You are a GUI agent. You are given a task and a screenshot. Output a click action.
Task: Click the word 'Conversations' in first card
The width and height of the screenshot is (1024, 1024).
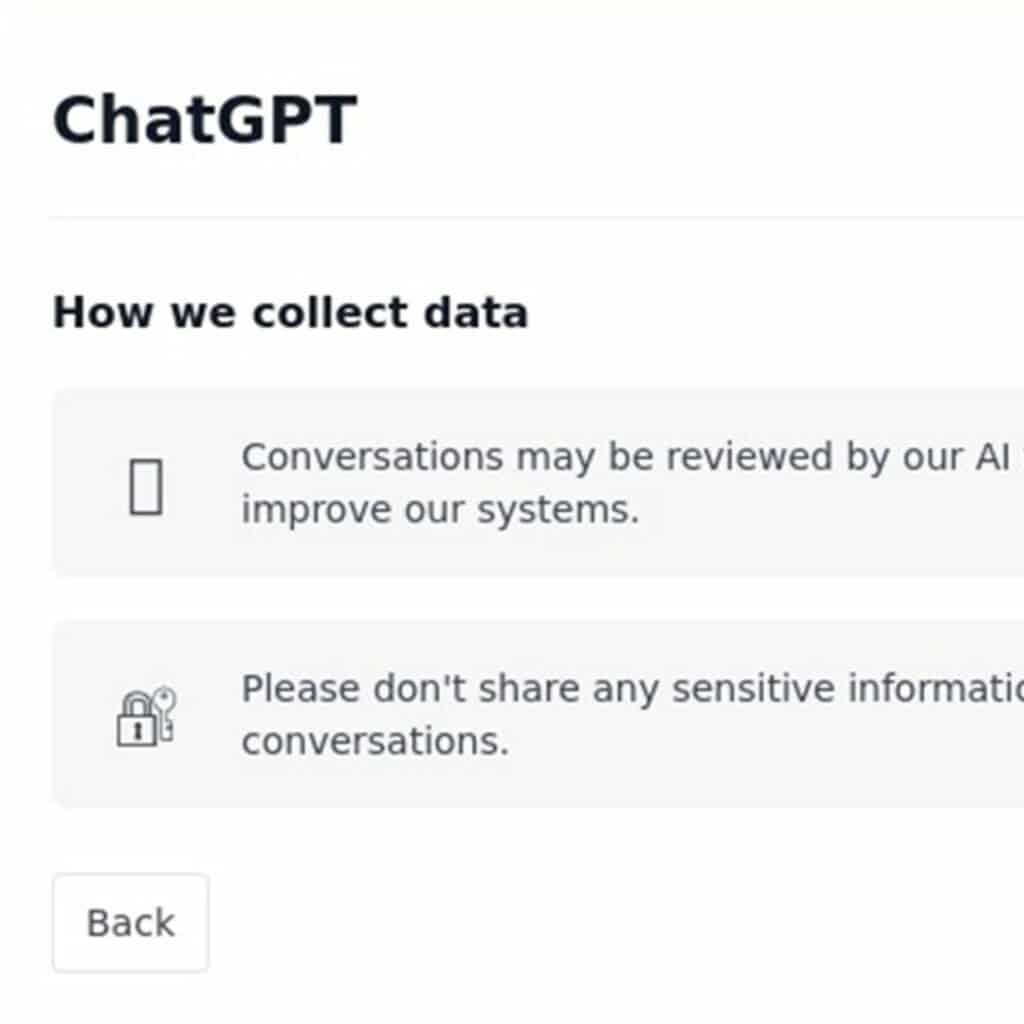(372, 456)
